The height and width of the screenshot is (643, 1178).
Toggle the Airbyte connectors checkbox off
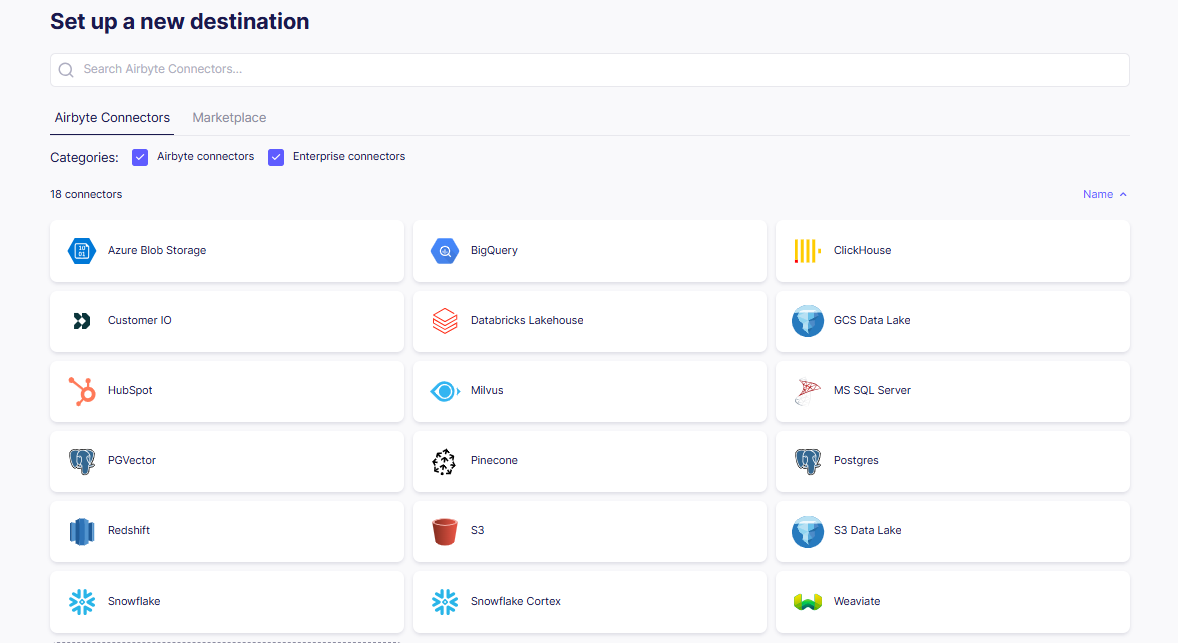tap(139, 157)
